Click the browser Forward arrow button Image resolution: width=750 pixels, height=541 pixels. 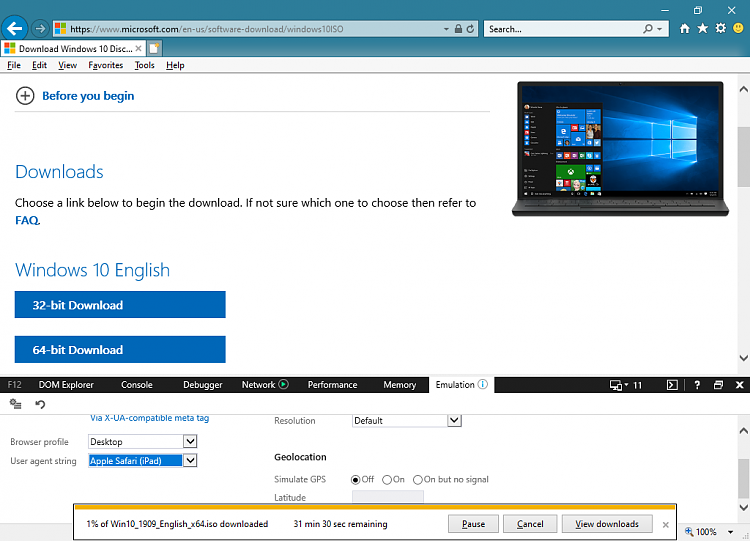point(40,29)
